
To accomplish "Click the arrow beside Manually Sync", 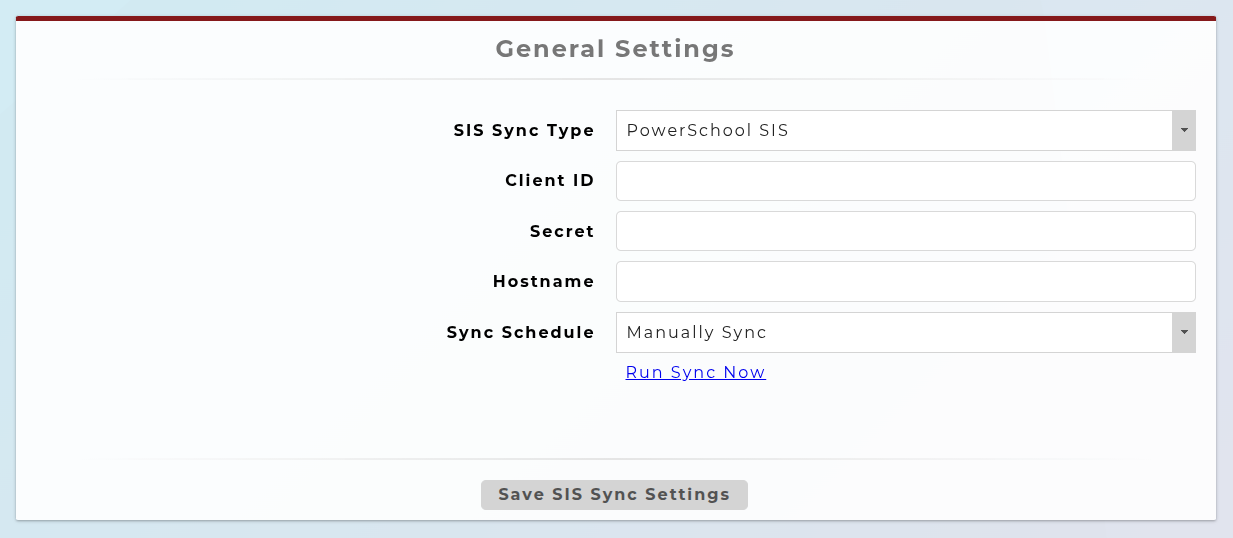I will click(1184, 332).
